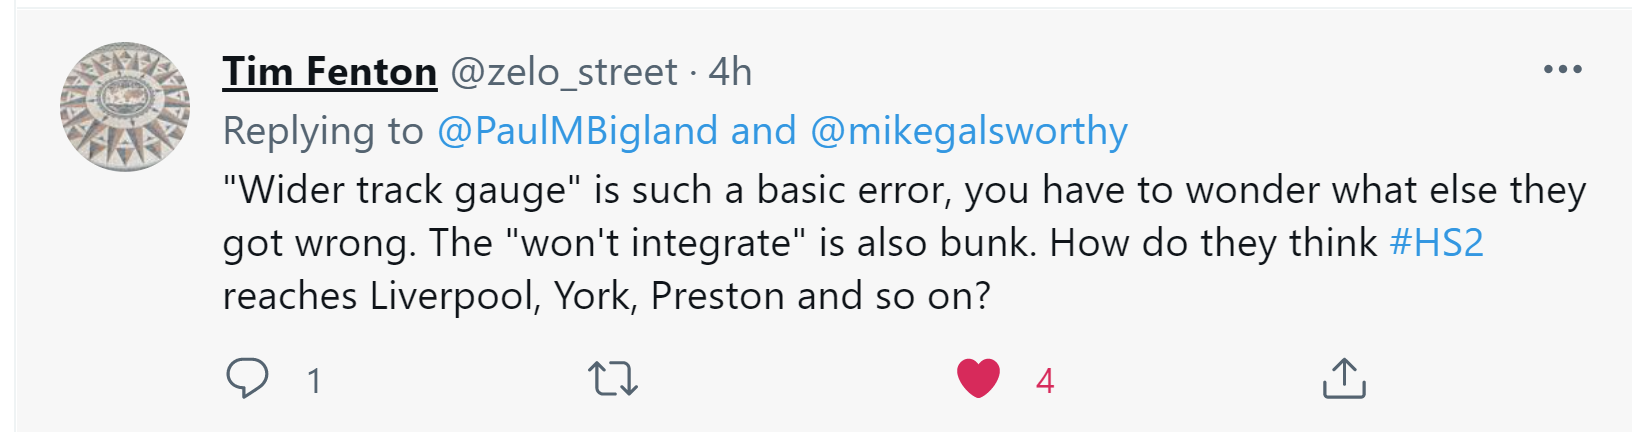Visit the @mikegalsworthy mention
Viewport: 1632px width, 432px height.
[968, 131]
